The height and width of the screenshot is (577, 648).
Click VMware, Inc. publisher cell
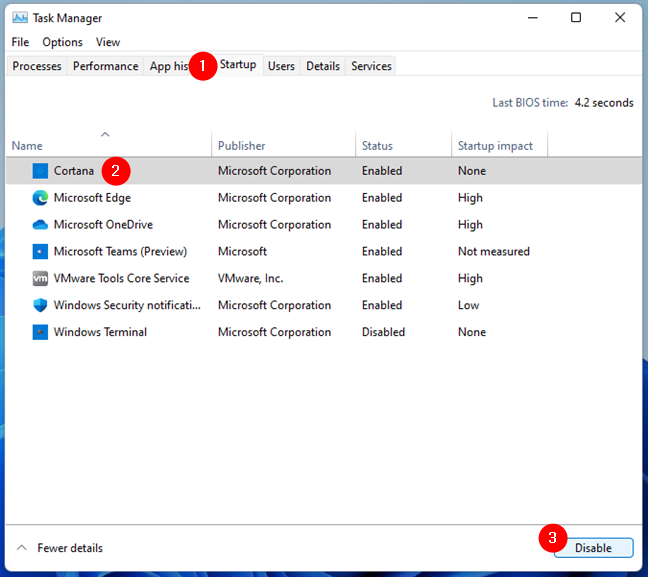coord(250,278)
